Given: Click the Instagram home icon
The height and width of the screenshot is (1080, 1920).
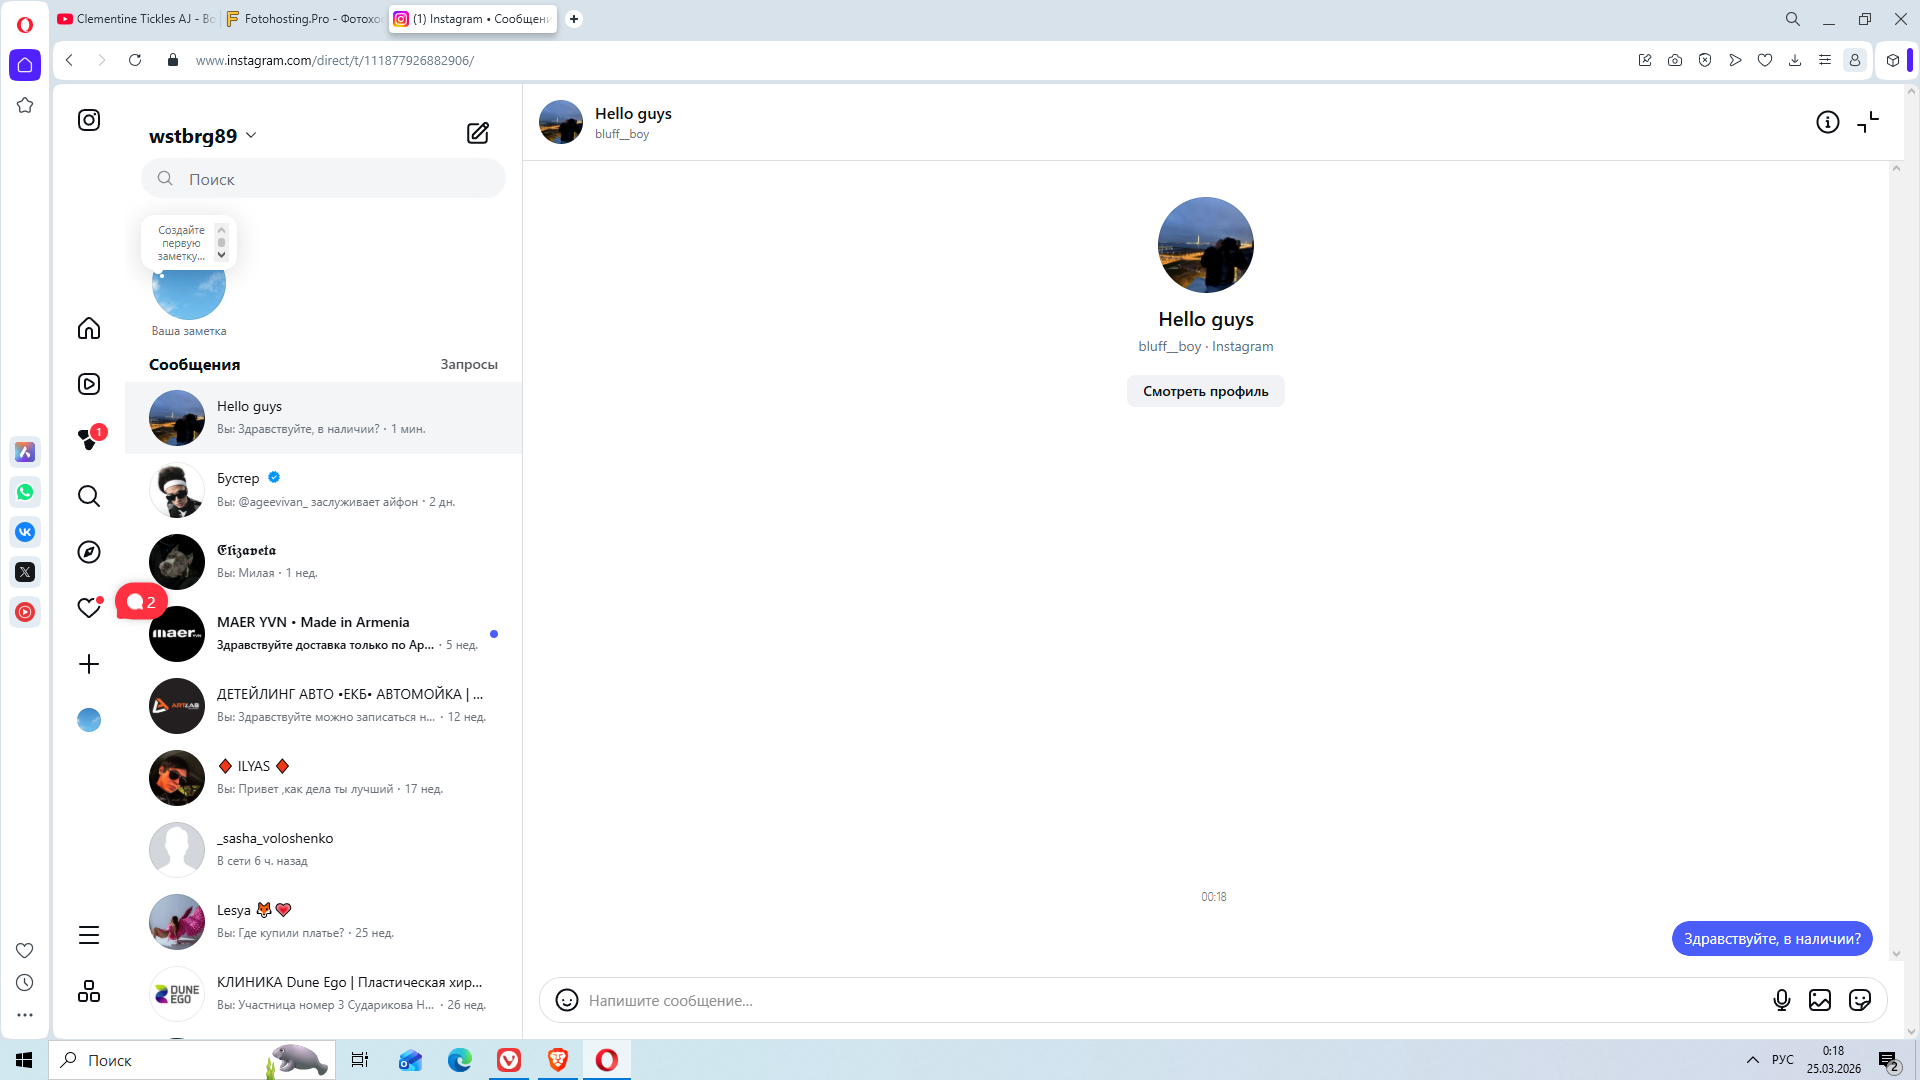Looking at the screenshot, I should pyautogui.click(x=89, y=328).
